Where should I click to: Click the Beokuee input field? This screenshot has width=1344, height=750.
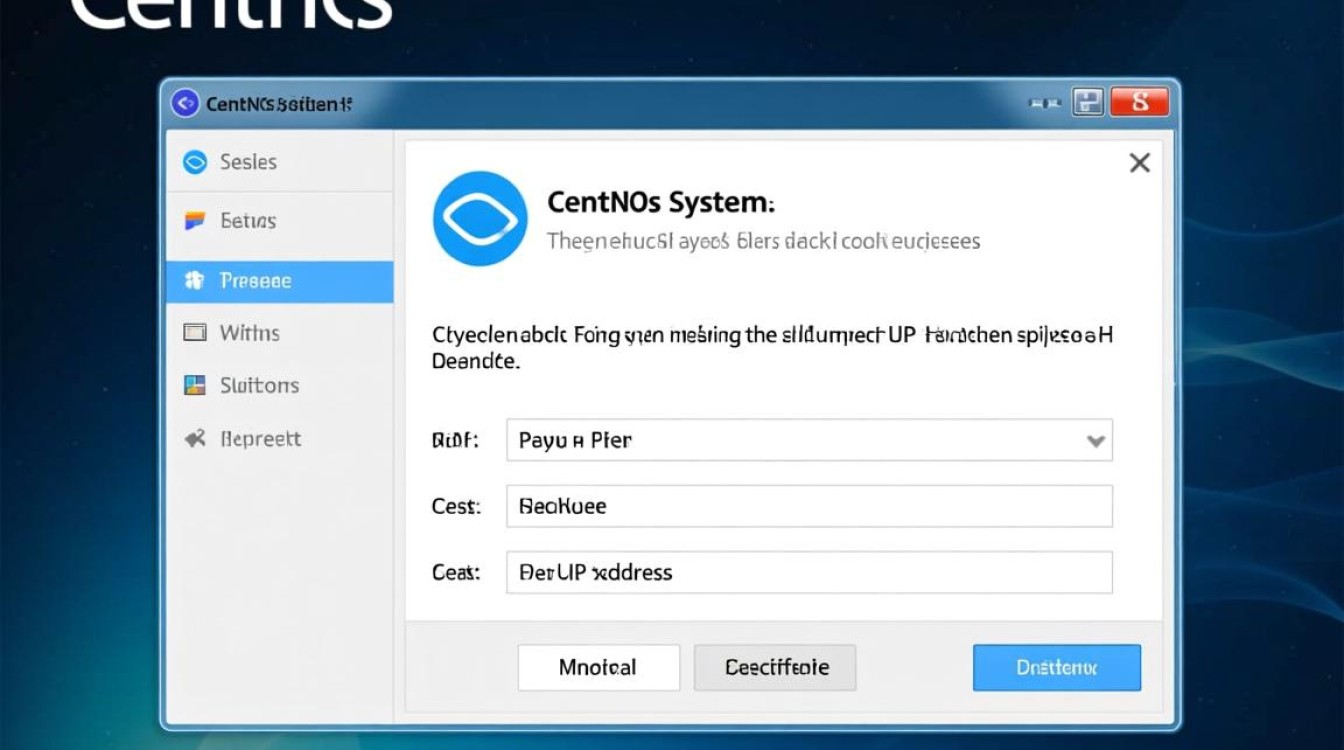pyautogui.click(x=809, y=506)
